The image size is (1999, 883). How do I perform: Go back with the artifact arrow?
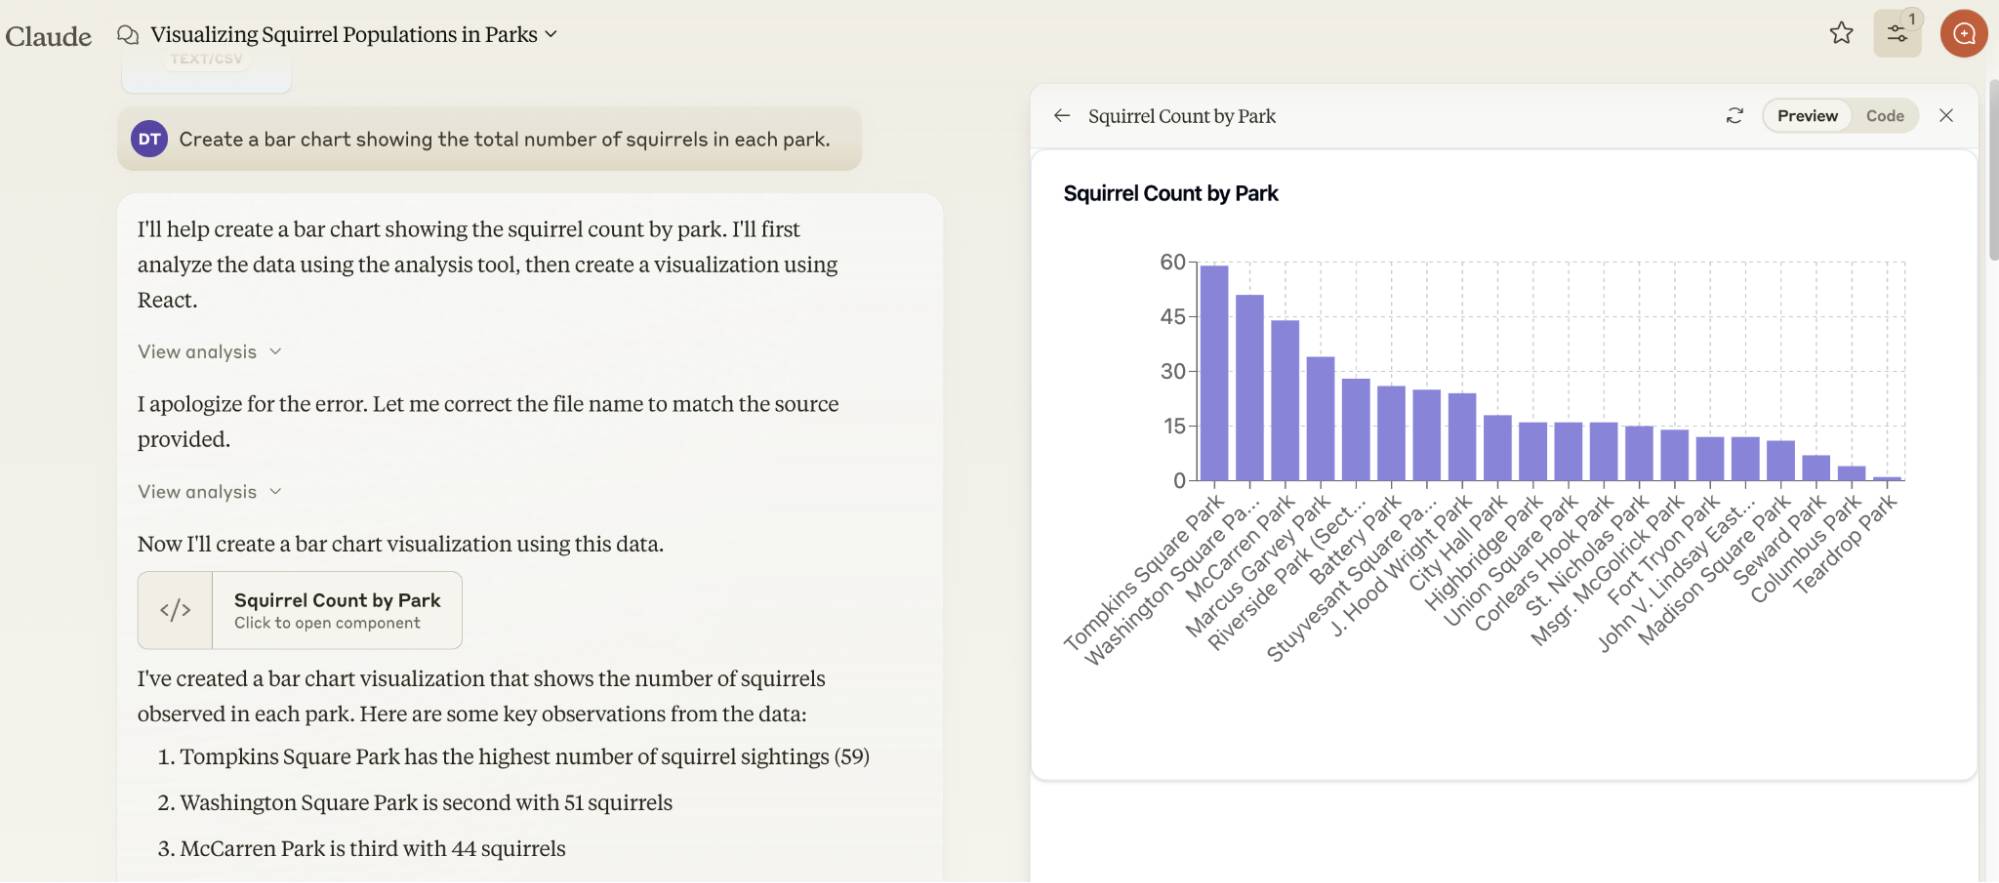(x=1062, y=116)
